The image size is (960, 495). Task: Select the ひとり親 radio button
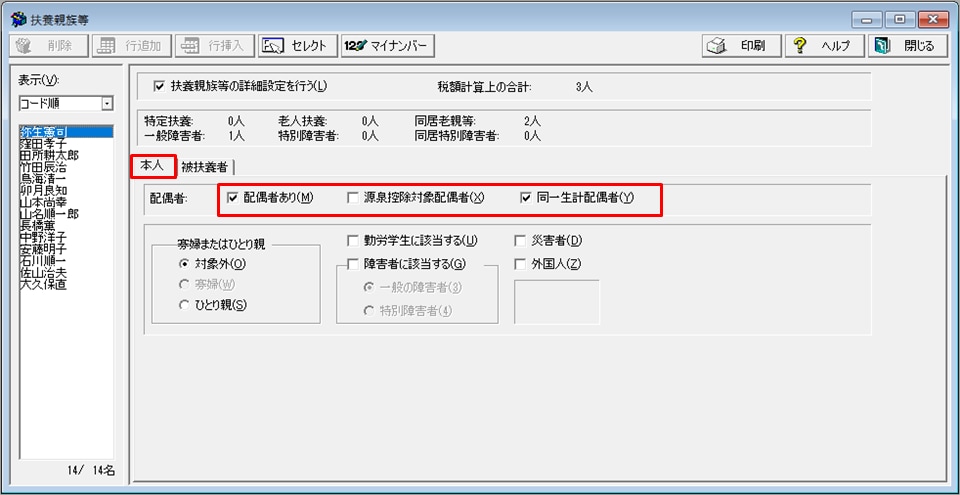coord(183,305)
